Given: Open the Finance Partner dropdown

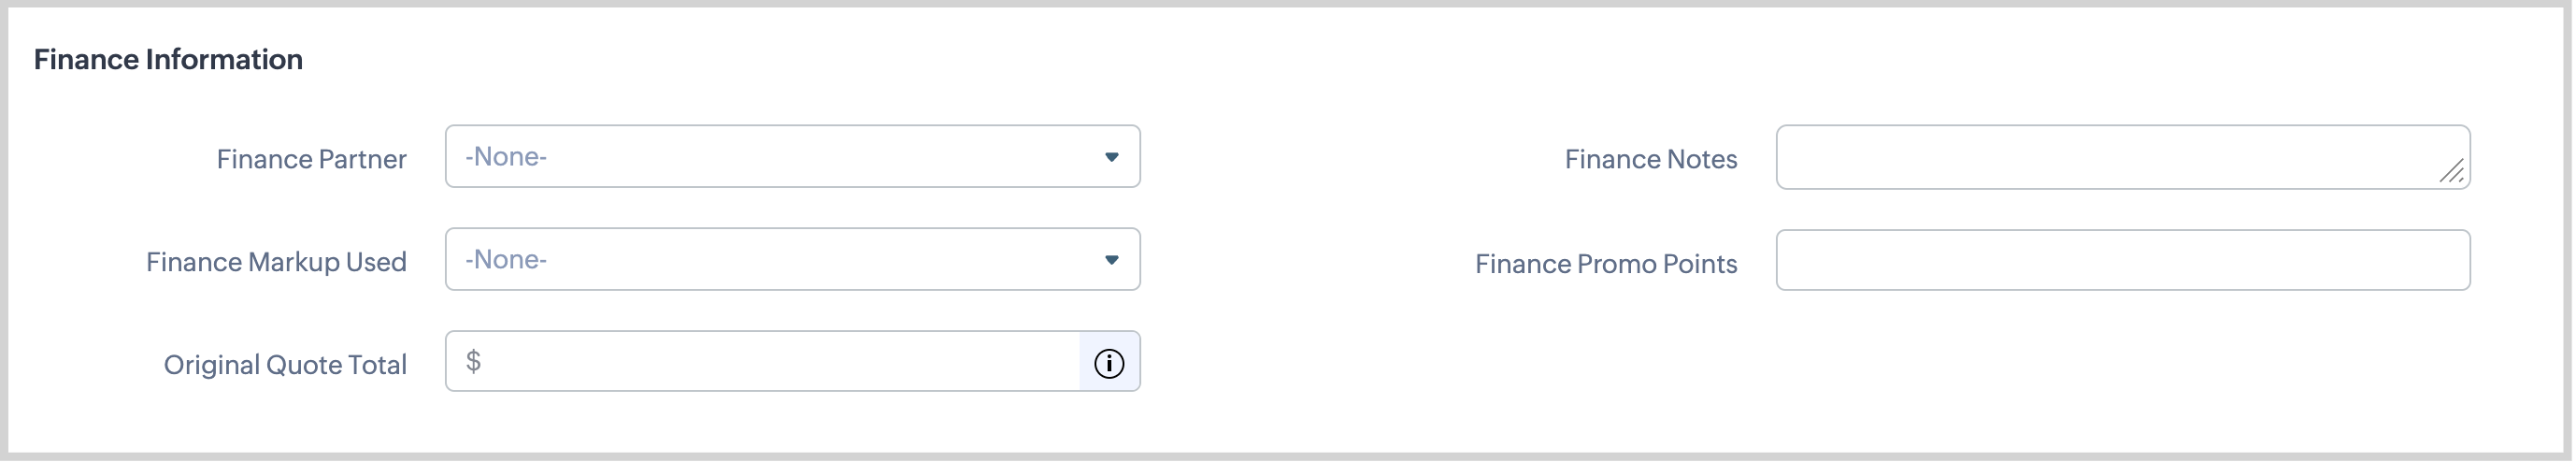Looking at the screenshot, I should (x=792, y=157).
